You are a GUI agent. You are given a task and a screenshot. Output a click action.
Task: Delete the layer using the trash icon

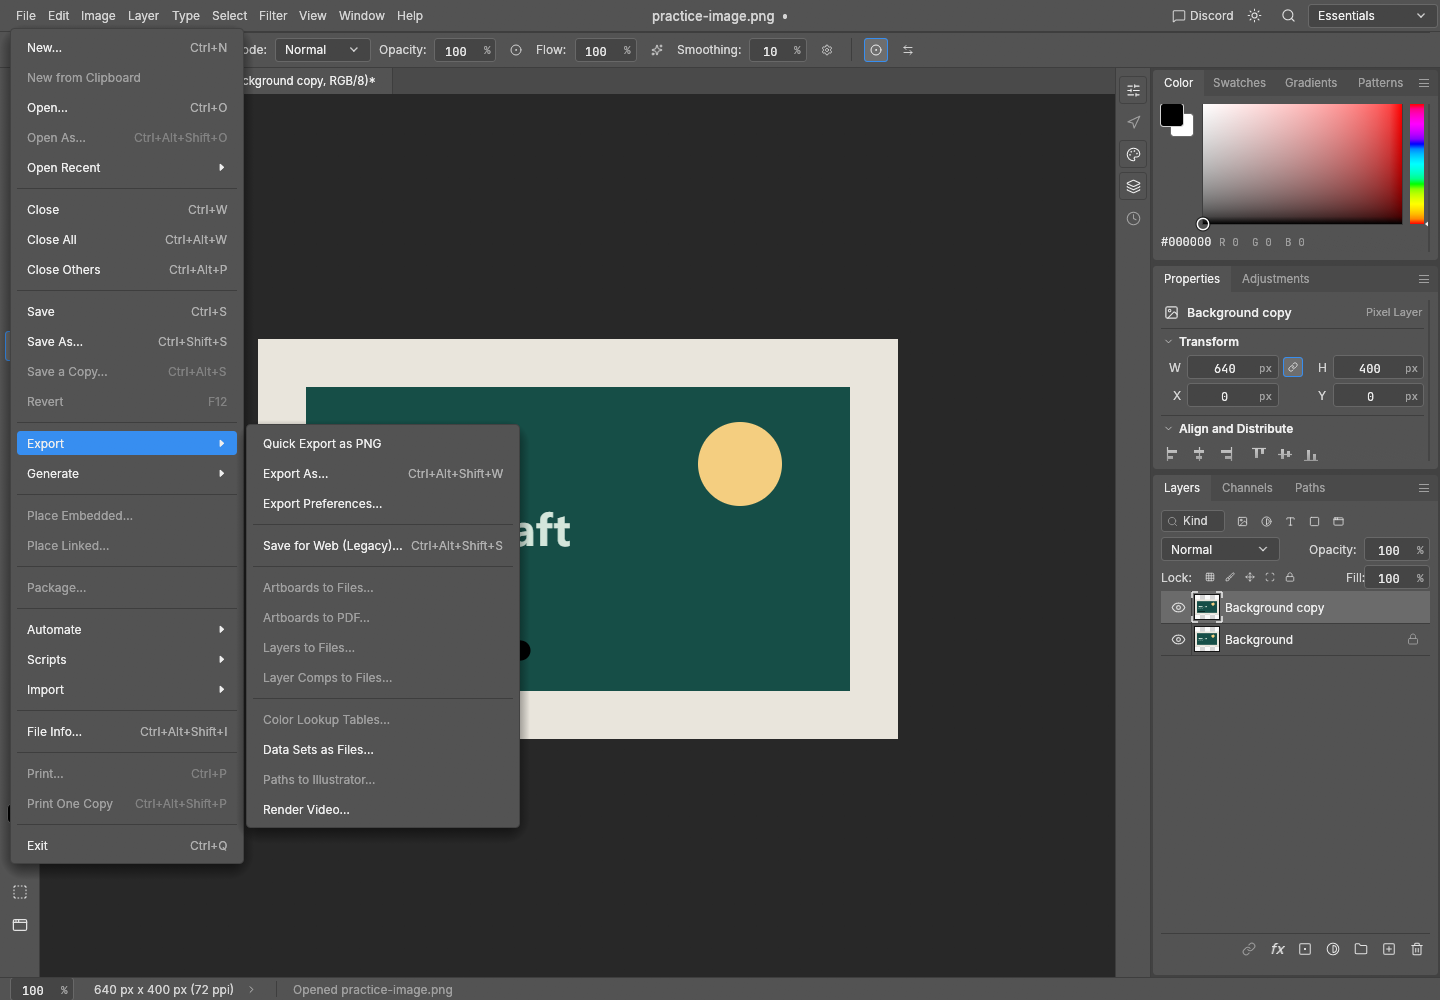(x=1417, y=949)
